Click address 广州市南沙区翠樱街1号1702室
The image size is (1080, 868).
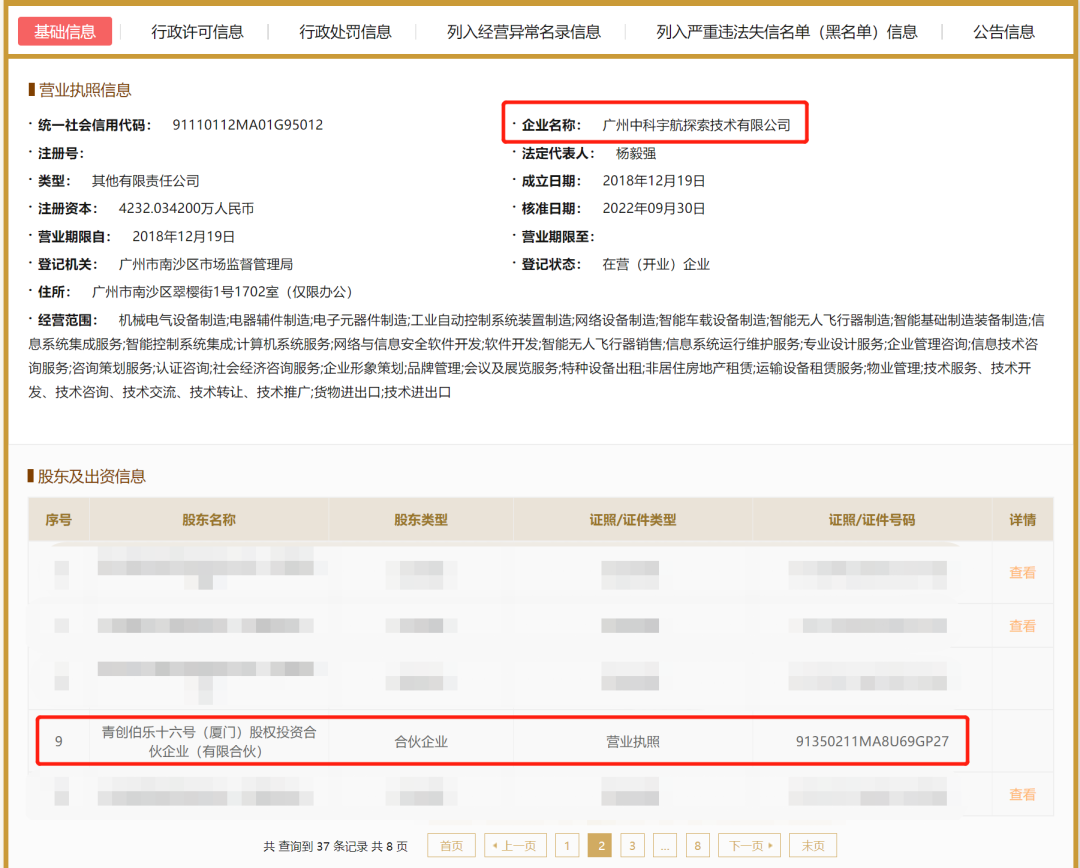click(x=185, y=292)
